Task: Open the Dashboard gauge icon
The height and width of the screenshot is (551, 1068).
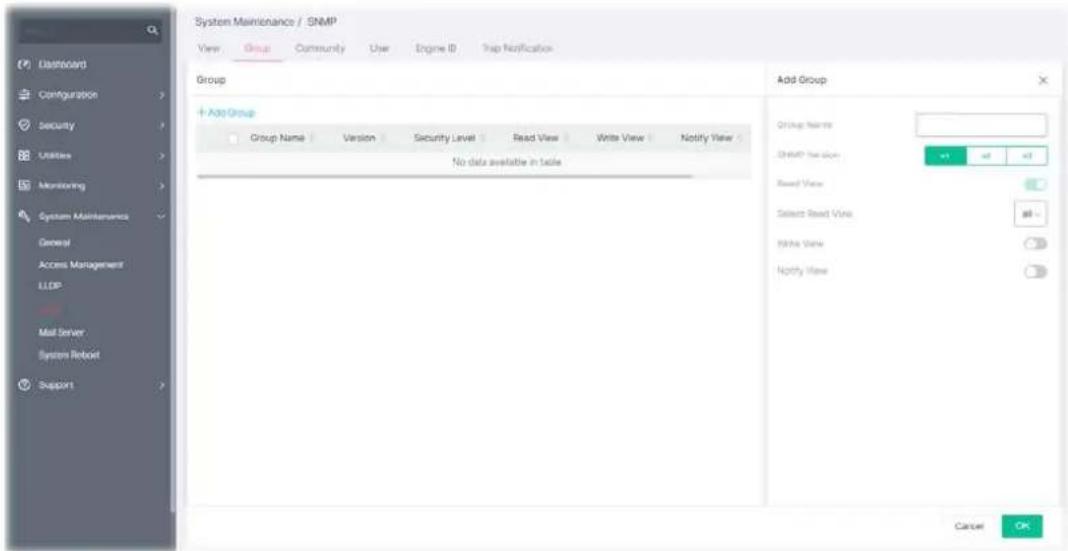Action: (25, 65)
